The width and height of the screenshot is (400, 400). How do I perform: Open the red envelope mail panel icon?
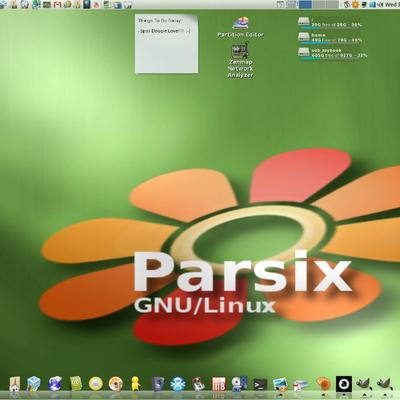pyautogui.click(x=58, y=4)
